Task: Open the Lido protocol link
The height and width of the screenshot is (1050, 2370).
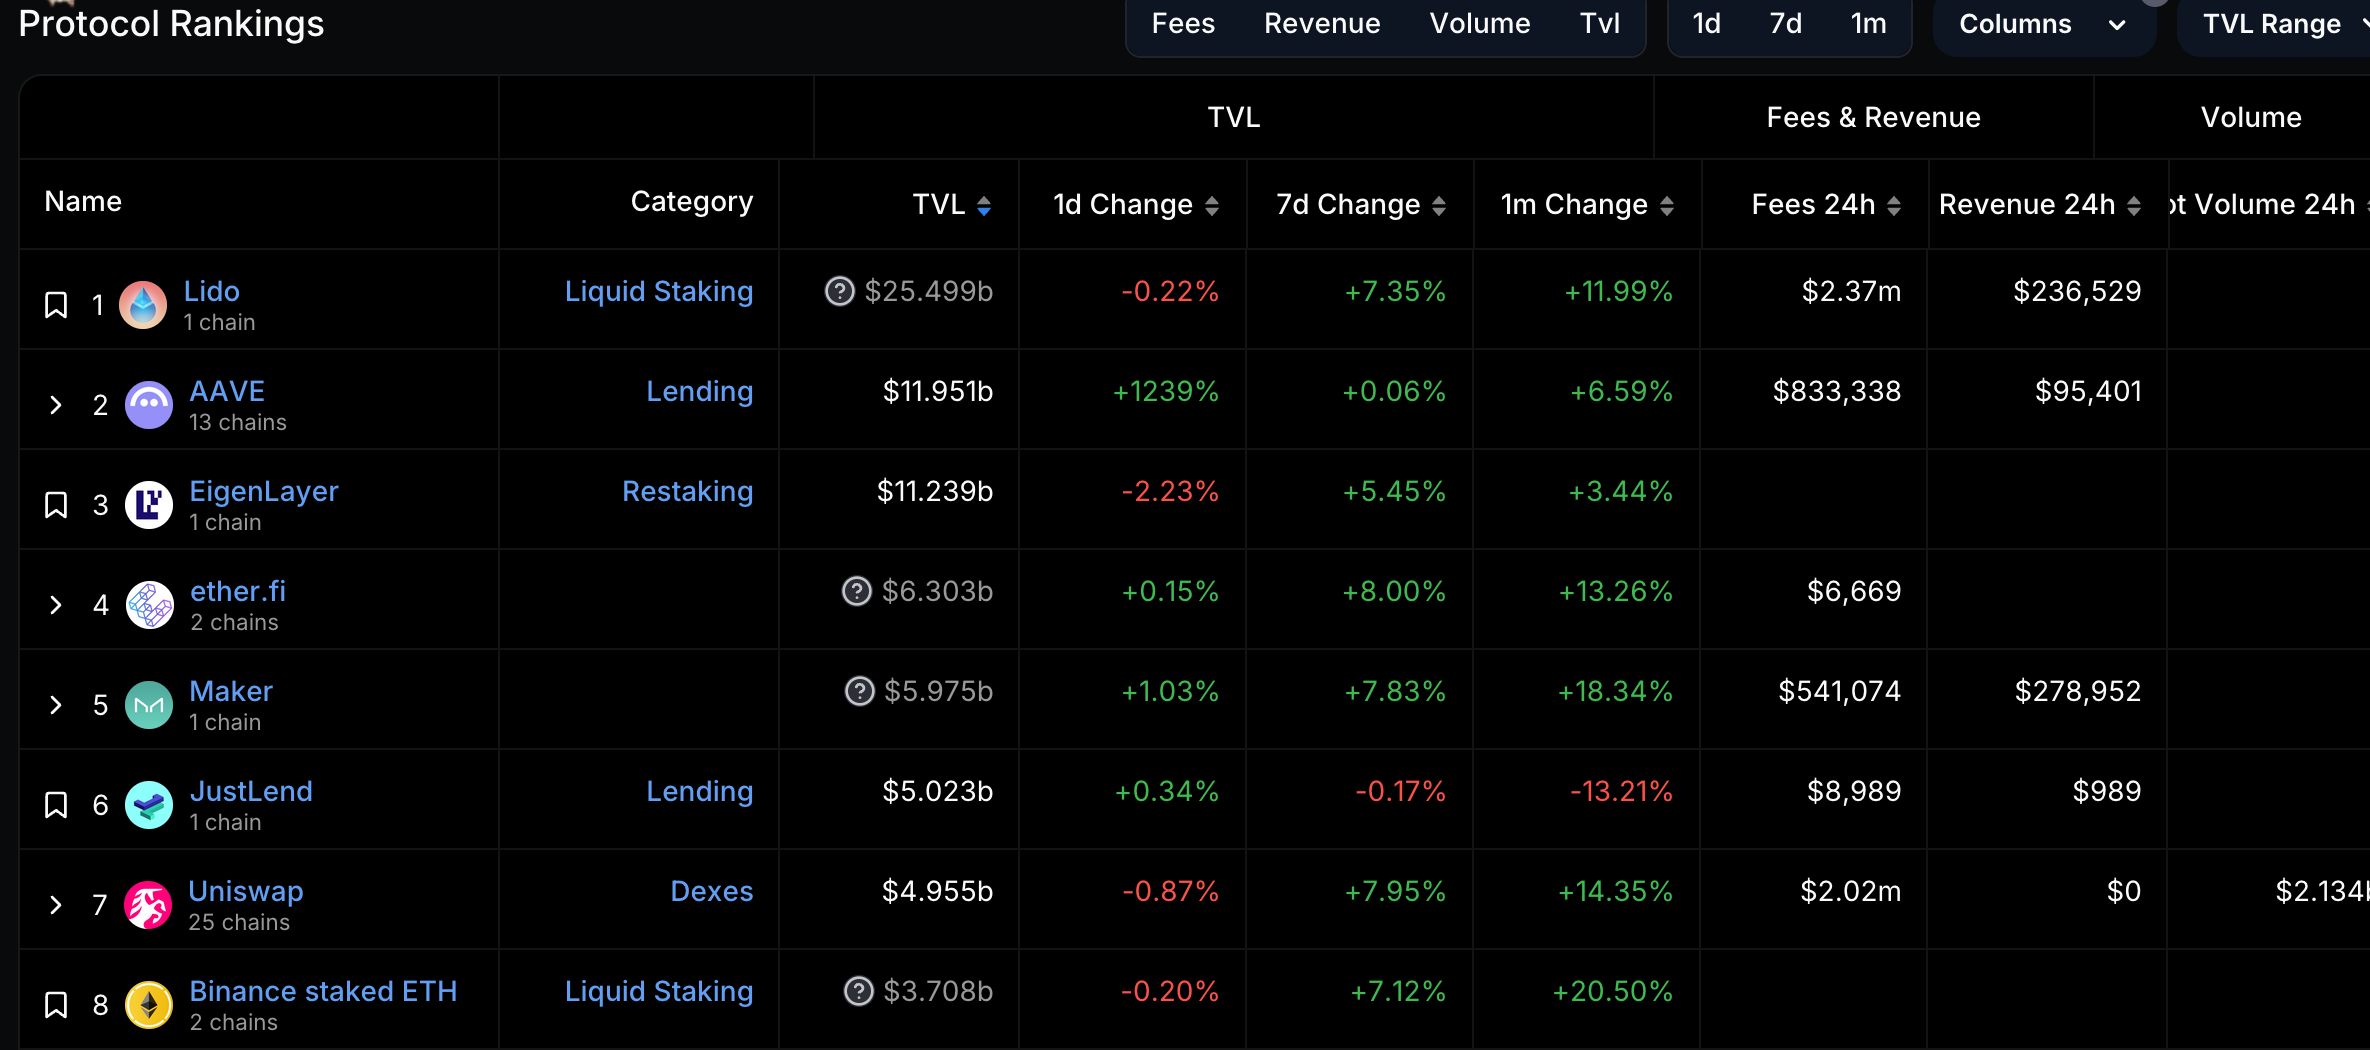Action: (x=212, y=291)
